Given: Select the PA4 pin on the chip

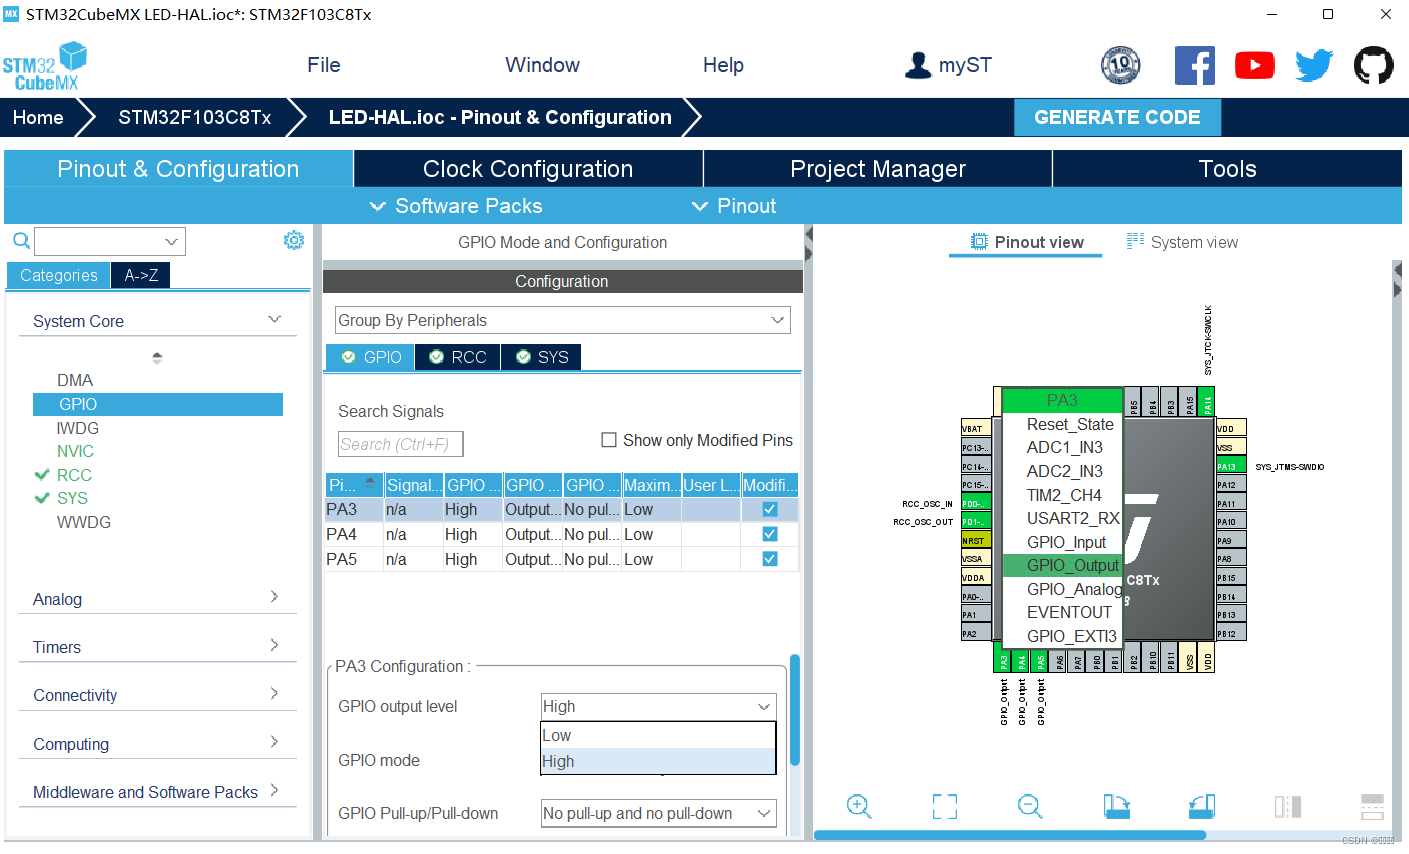Looking at the screenshot, I should pyautogui.click(x=1022, y=661).
